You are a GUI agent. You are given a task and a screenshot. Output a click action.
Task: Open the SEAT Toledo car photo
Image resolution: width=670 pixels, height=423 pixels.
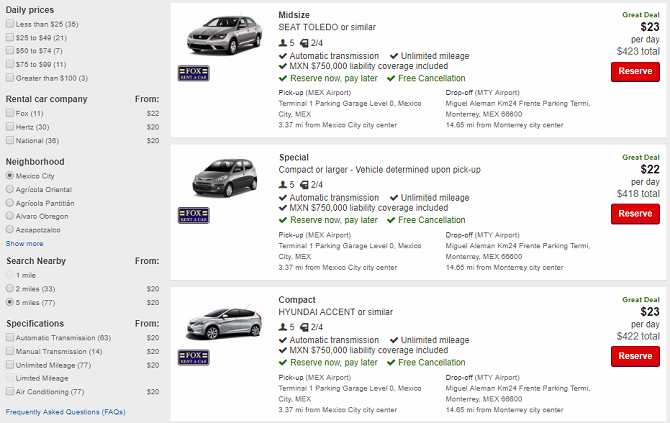coord(217,35)
